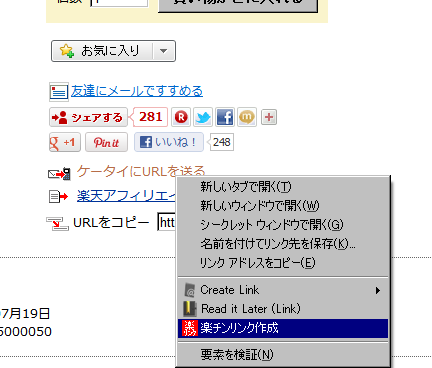Click the 買い物かごに入れる button
The width and height of the screenshot is (432, 368).
pos(238,5)
